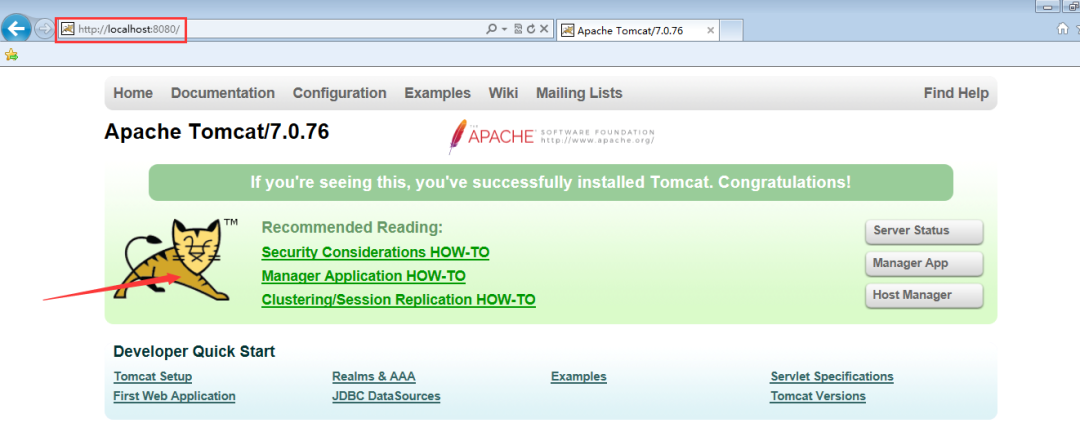This screenshot has height=432, width=1080.
Task: Refresh the page with the reload icon
Action: tap(531, 29)
